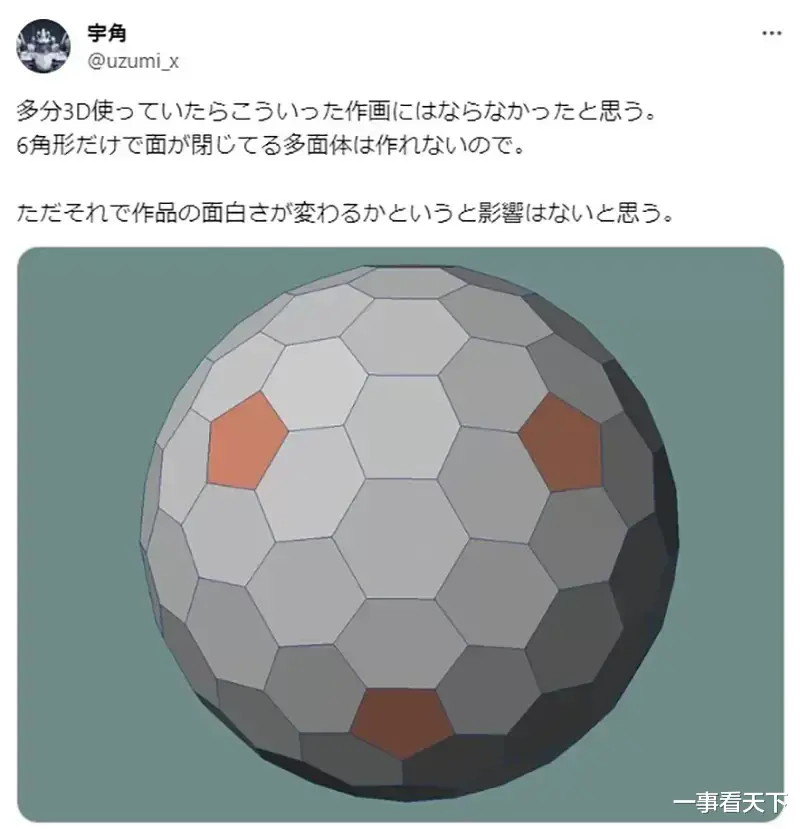
Task: Click the @uzumi_x handle
Action: (x=133, y=62)
